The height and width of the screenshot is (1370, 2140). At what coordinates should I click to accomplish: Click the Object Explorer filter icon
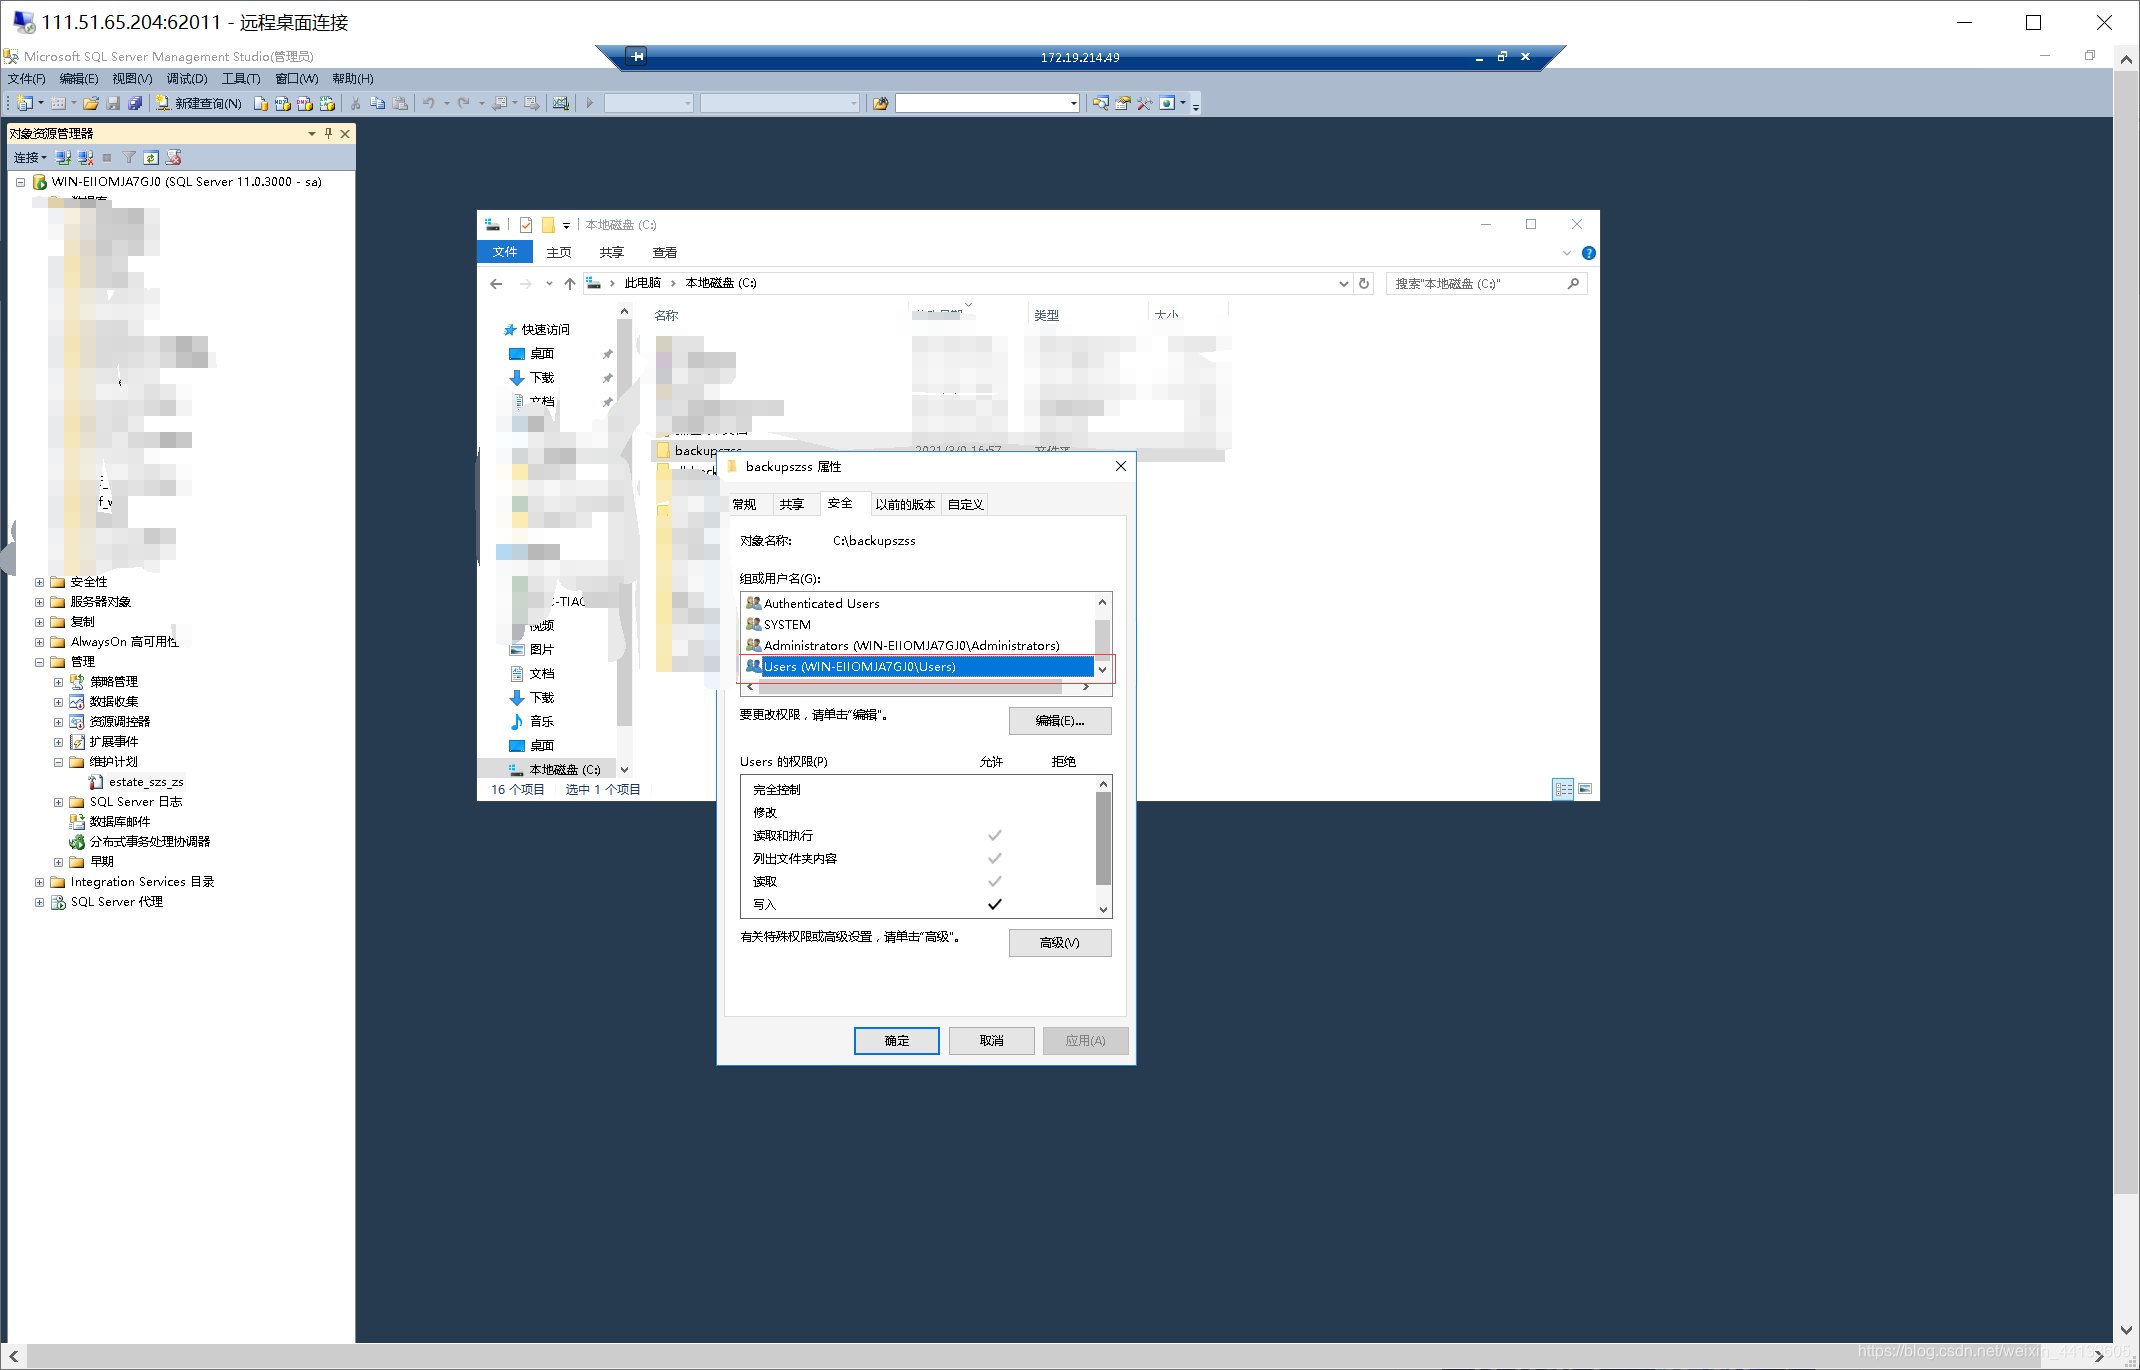point(129,158)
